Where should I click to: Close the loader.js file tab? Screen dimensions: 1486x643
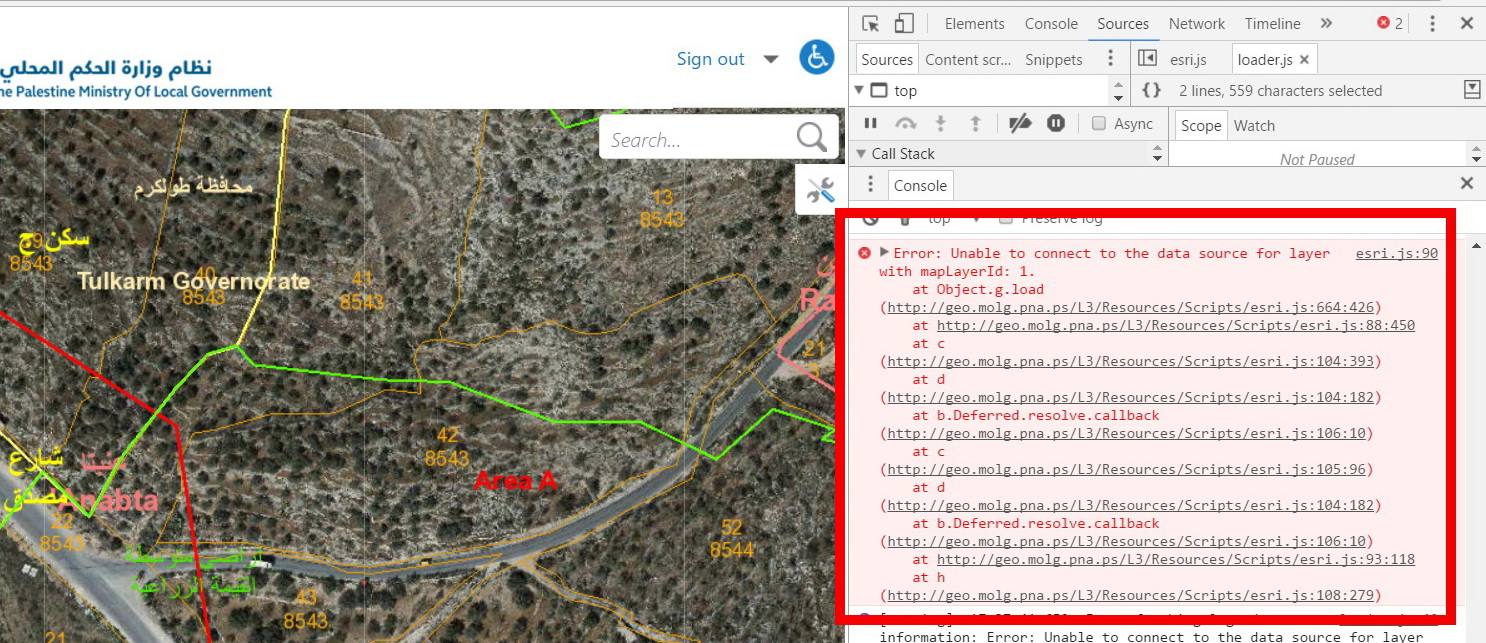click(1304, 60)
